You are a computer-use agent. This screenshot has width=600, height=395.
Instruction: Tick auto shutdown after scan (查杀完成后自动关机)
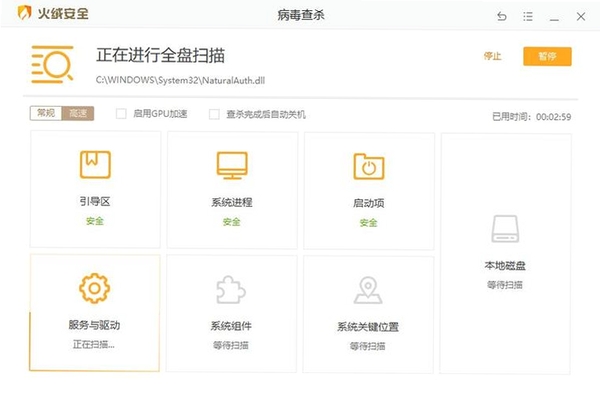coord(214,114)
